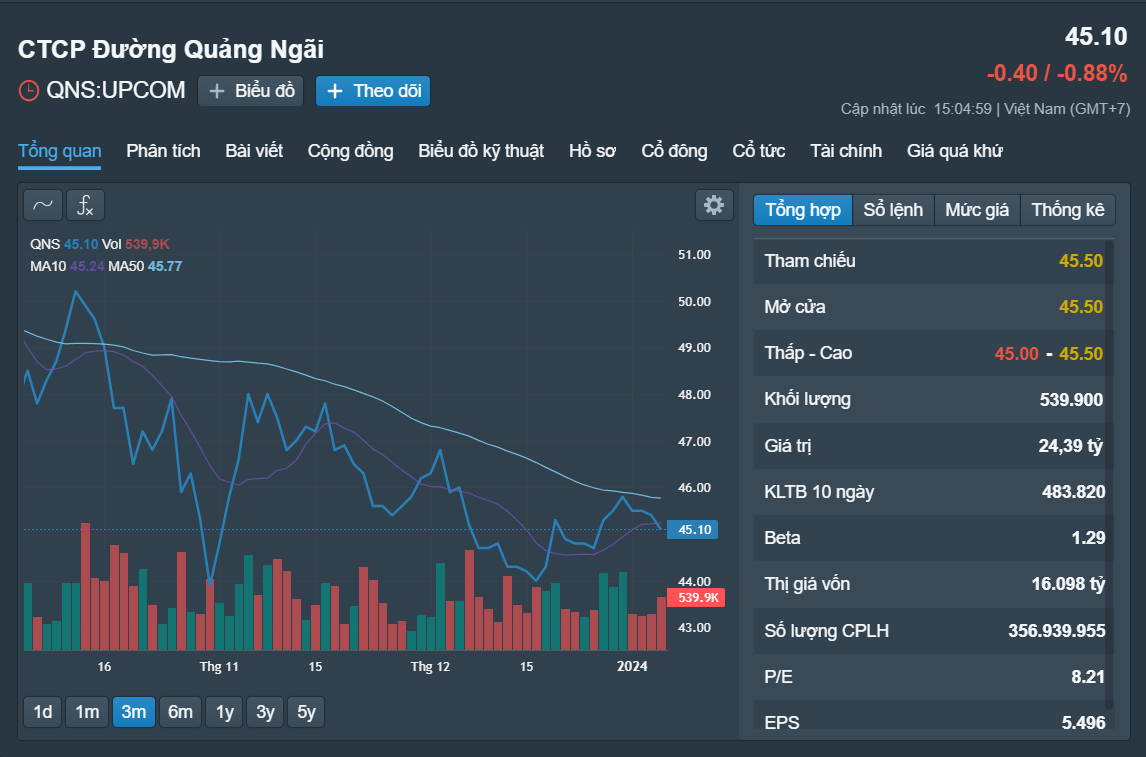Open the Phân tích tab
The image size is (1146, 757).
163,151
